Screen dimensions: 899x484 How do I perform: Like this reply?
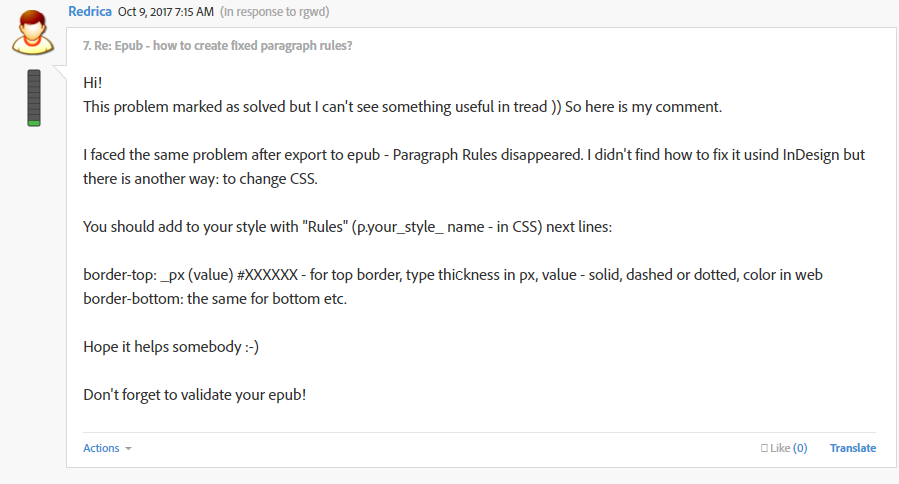coord(780,448)
